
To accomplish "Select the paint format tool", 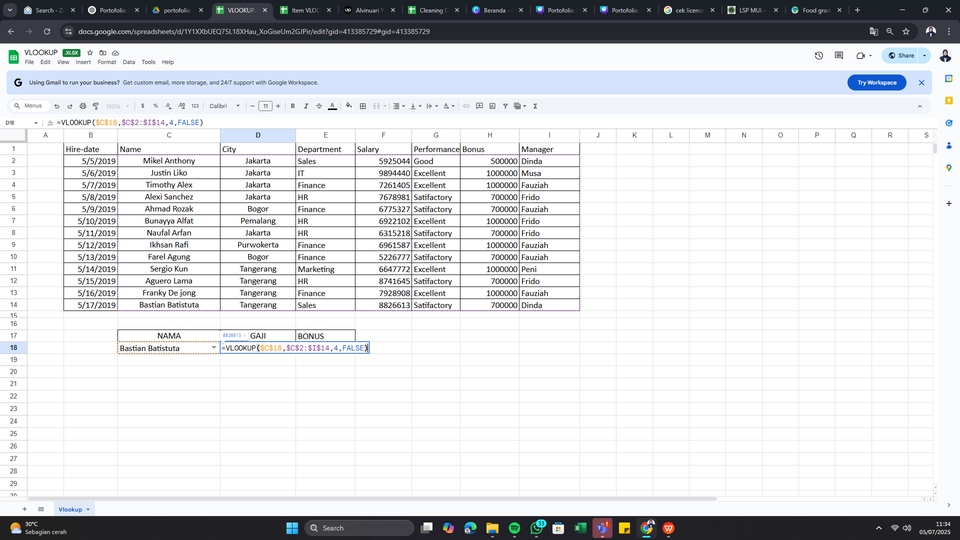I will [96, 106].
